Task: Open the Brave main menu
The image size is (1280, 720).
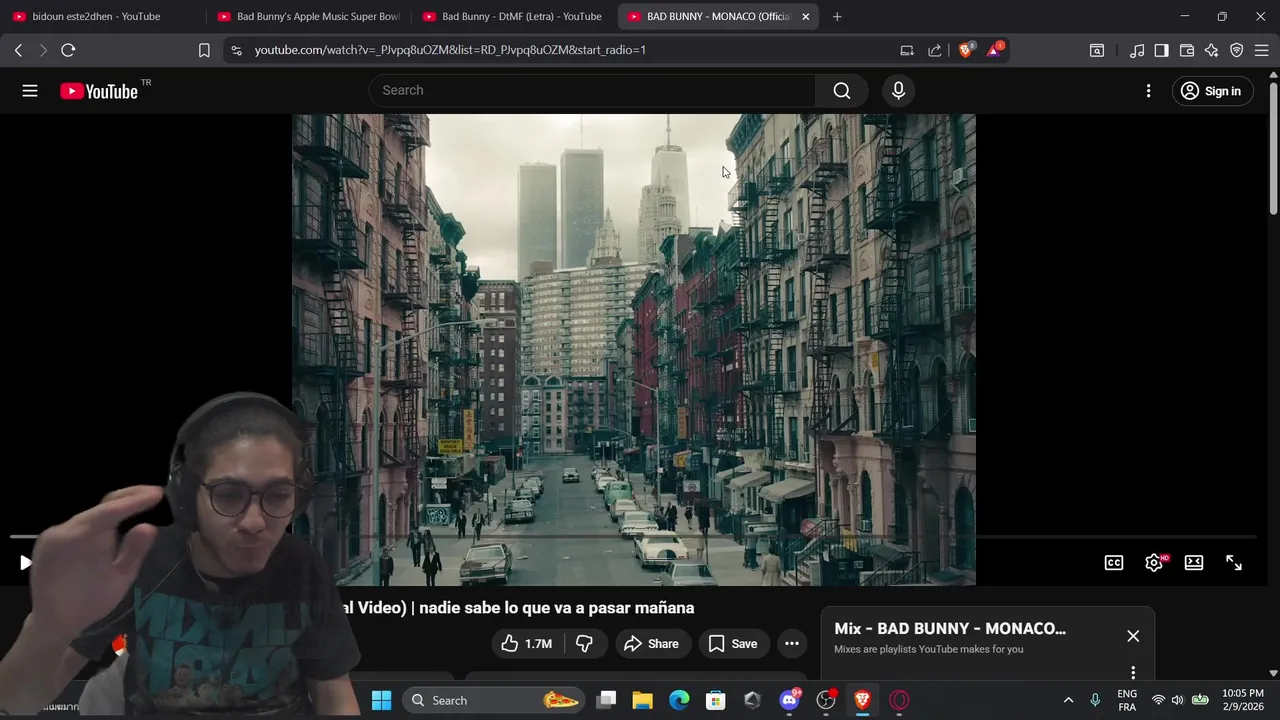Action: pyautogui.click(x=1262, y=50)
